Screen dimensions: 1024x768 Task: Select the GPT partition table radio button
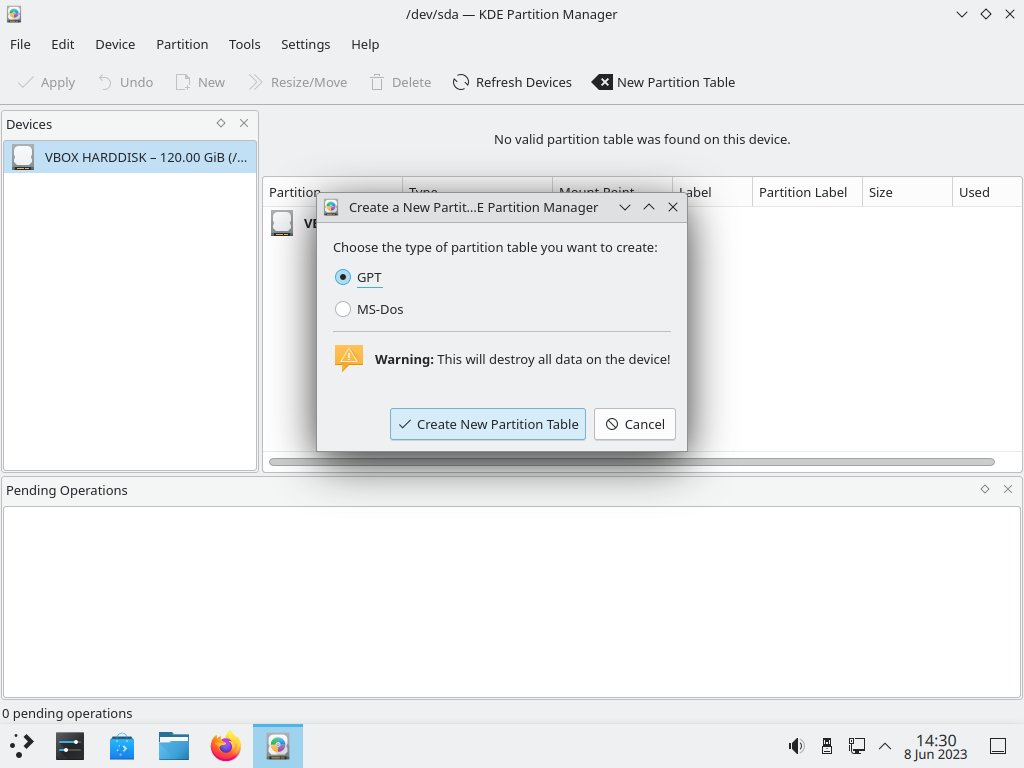tap(343, 277)
